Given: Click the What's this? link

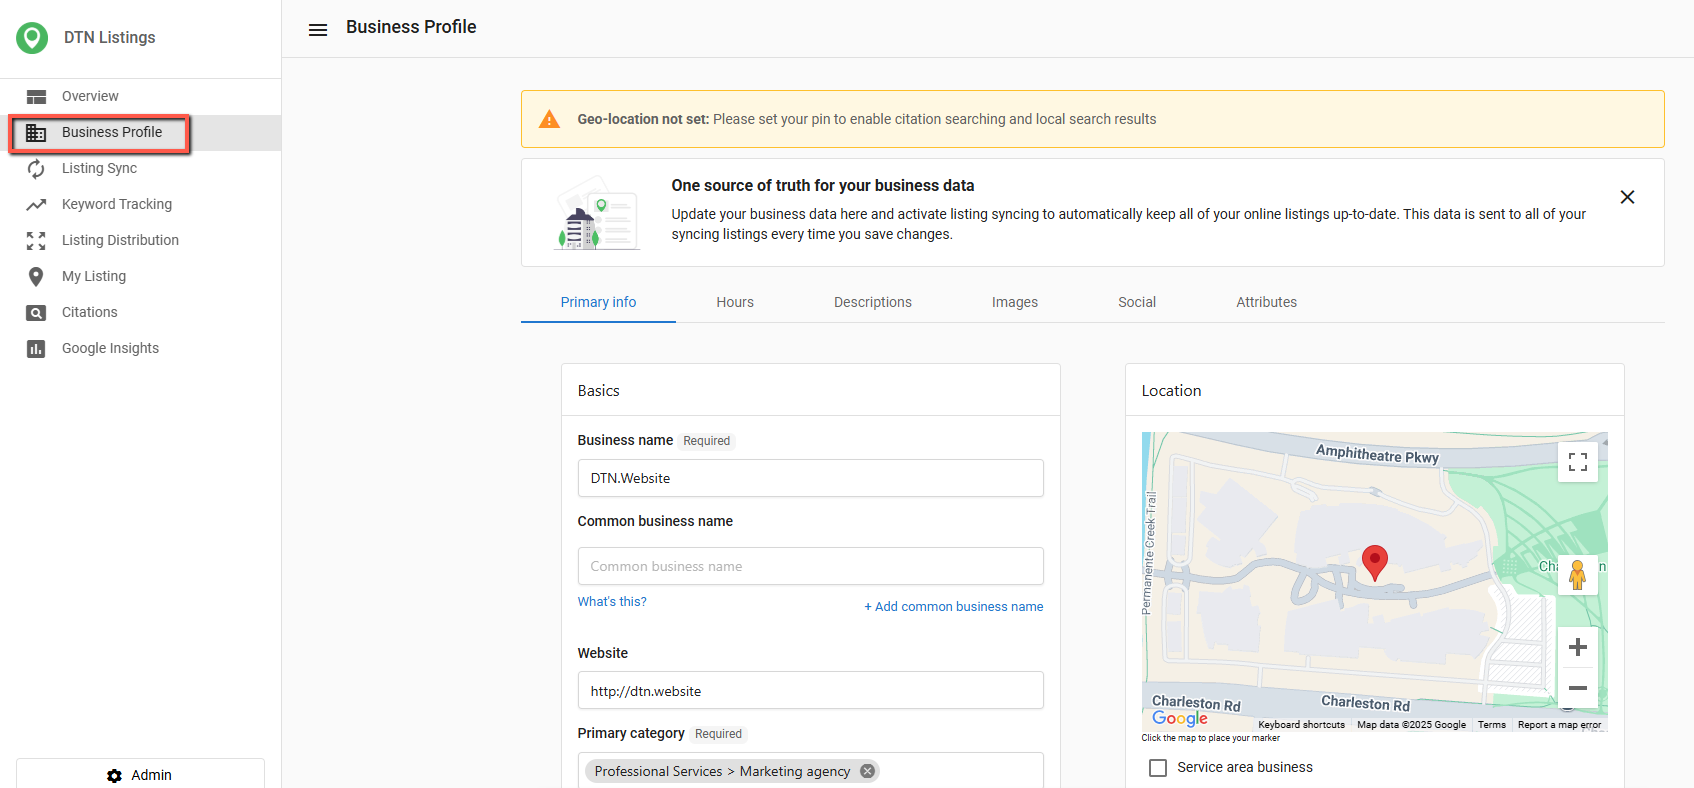Looking at the screenshot, I should tap(612, 602).
